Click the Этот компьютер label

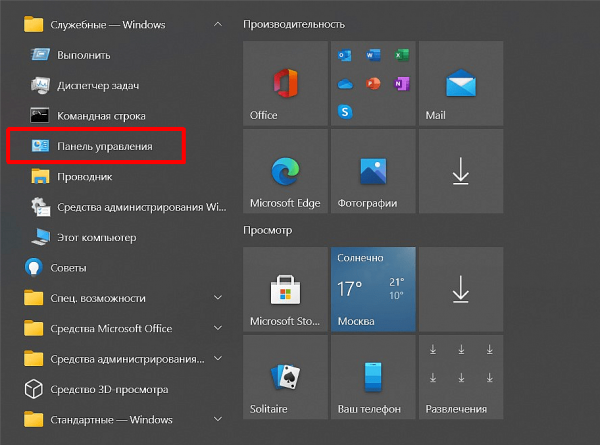point(96,238)
